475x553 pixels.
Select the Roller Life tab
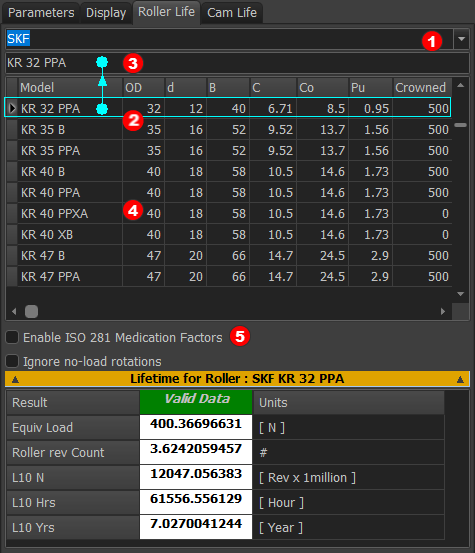tap(166, 12)
